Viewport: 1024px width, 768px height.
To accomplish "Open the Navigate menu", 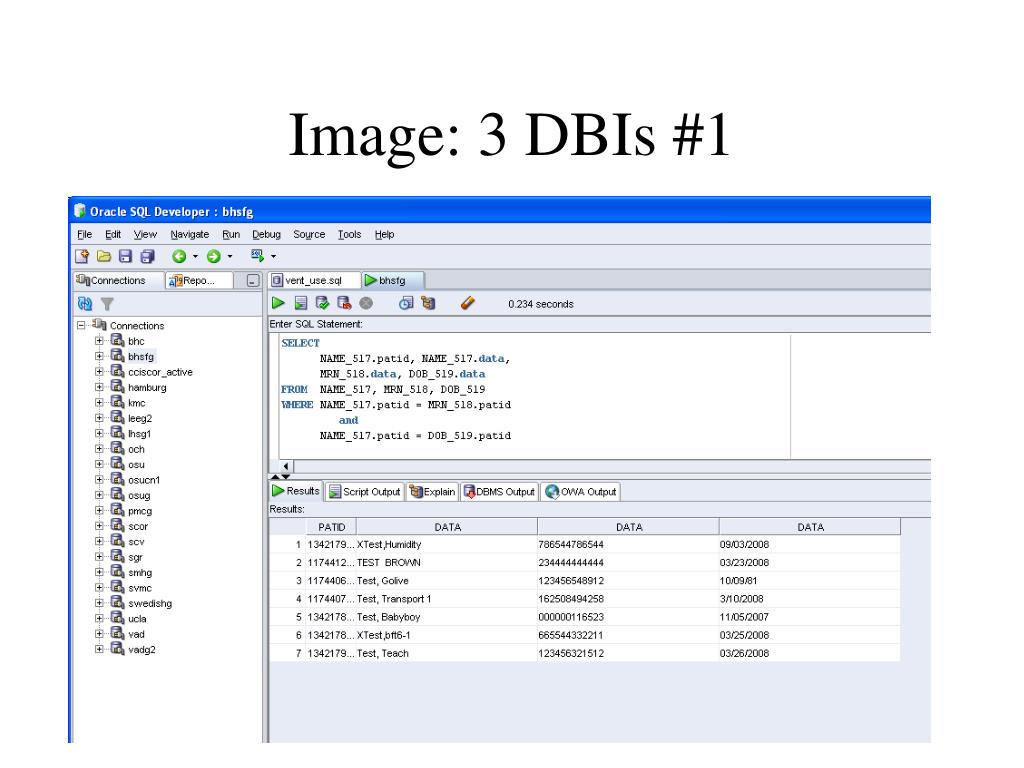I will pyautogui.click(x=189, y=234).
